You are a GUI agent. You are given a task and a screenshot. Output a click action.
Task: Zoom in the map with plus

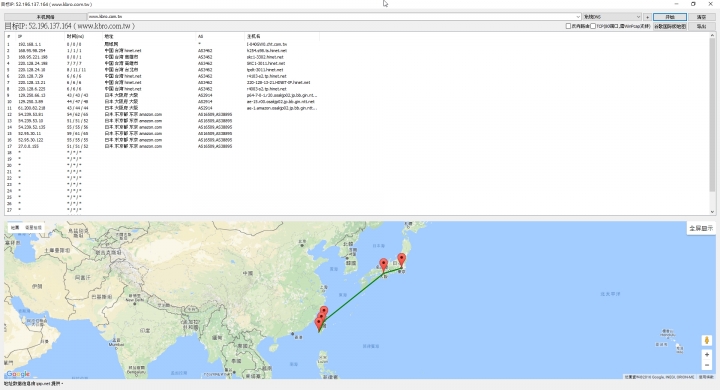(x=707, y=355)
